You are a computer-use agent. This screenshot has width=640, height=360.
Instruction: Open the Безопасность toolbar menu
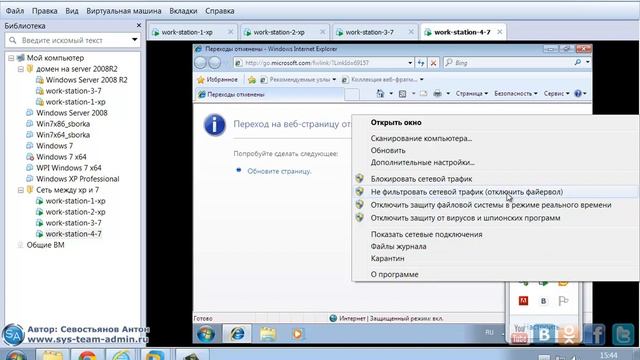pos(516,94)
